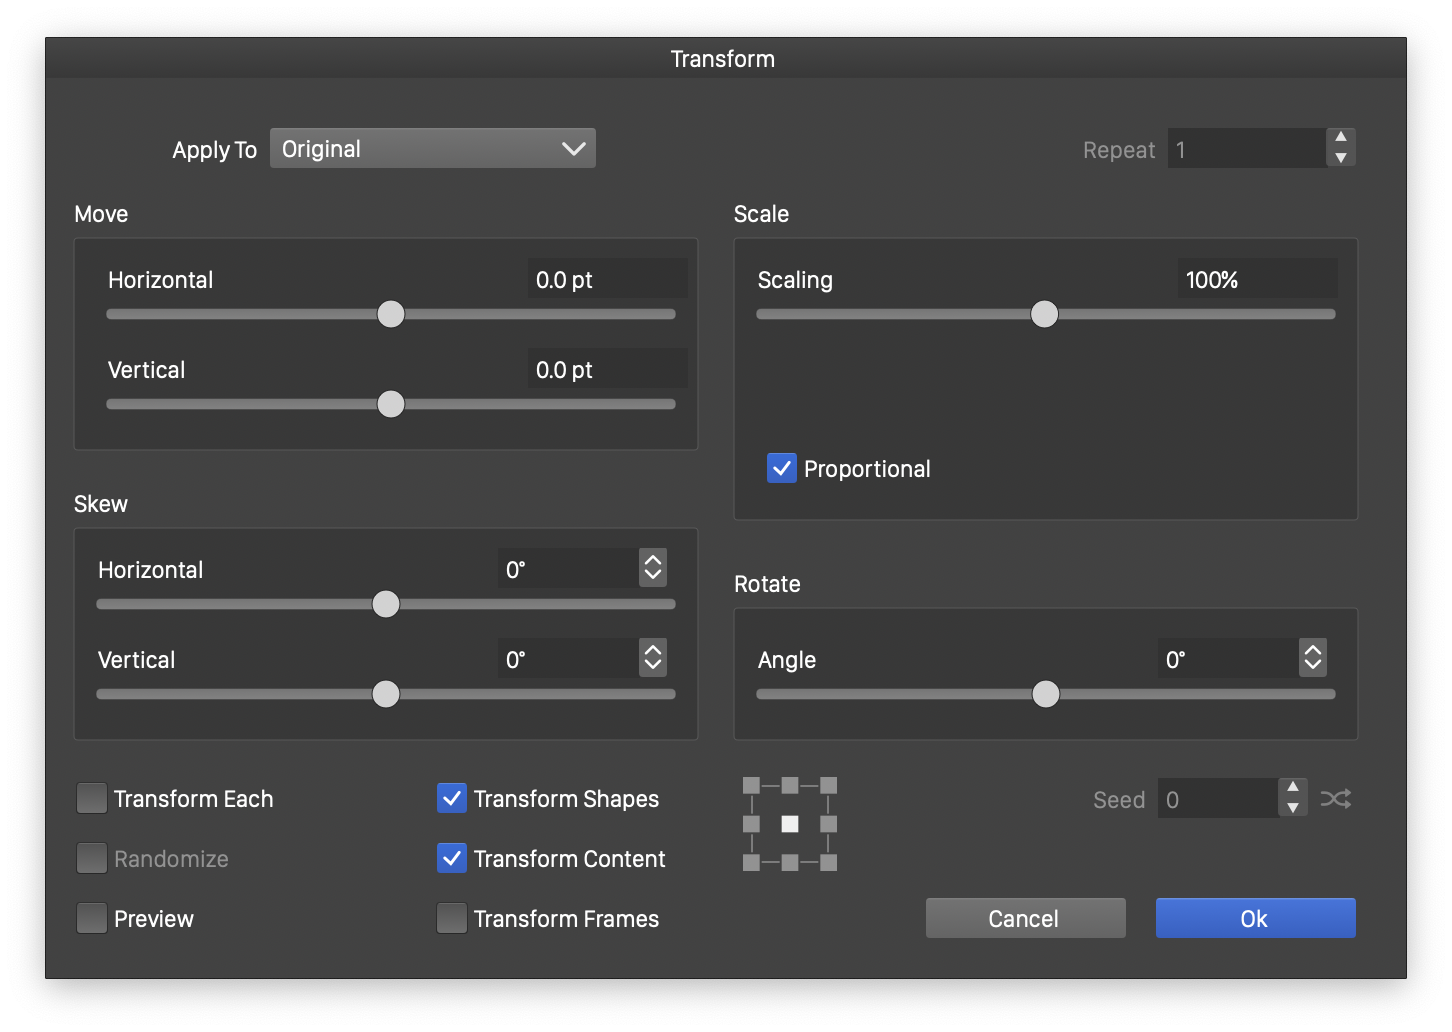Select the bottom-left anchor point in reference grid
This screenshot has width=1452, height=1032.
752,862
